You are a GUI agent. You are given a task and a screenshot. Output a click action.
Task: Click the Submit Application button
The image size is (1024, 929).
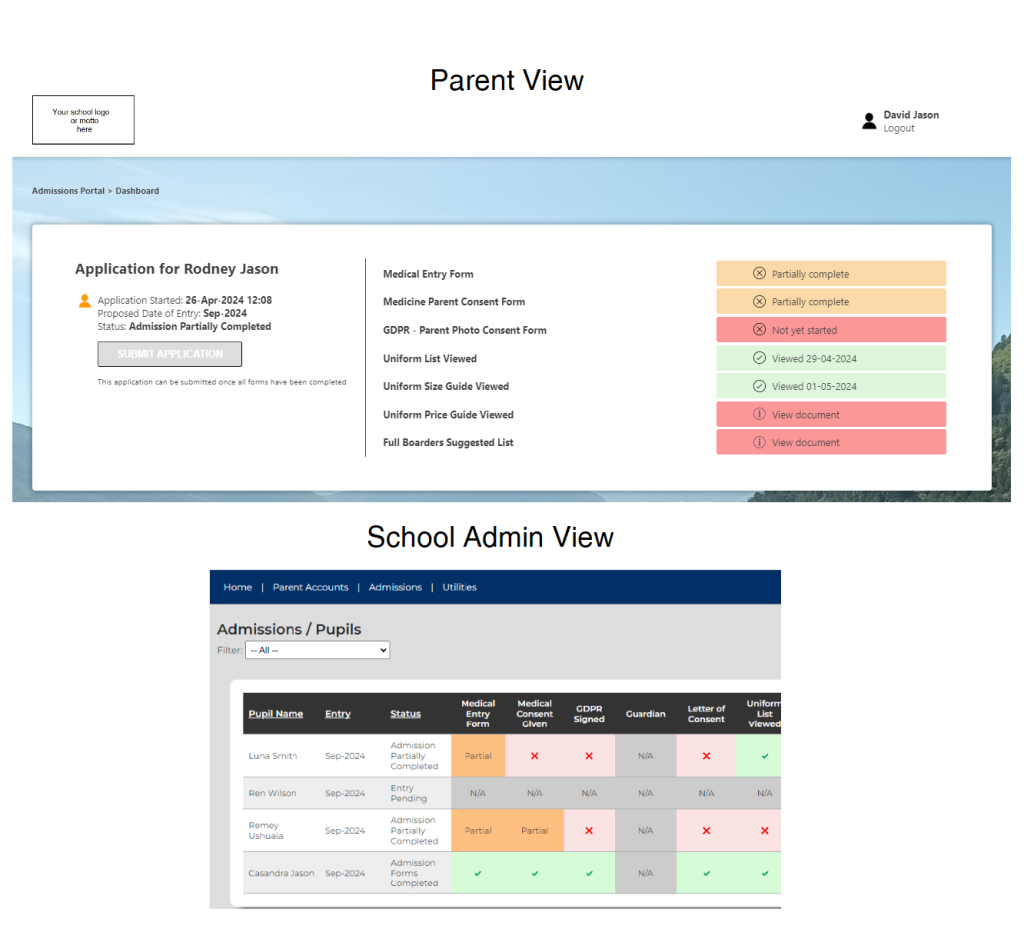click(x=169, y=353)
